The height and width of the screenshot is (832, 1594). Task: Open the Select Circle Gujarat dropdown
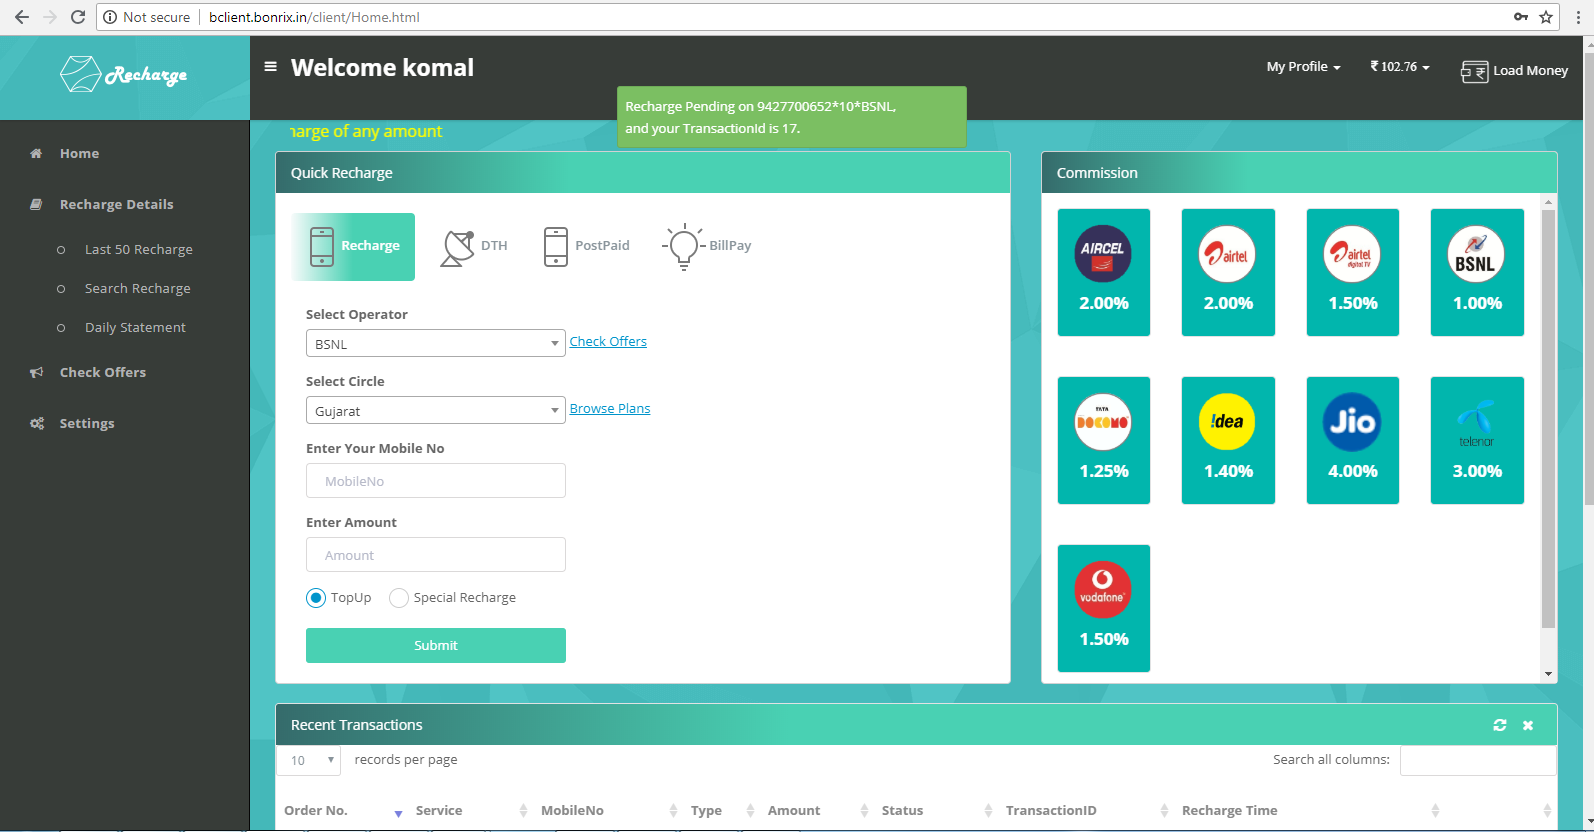tap(436, 411)
